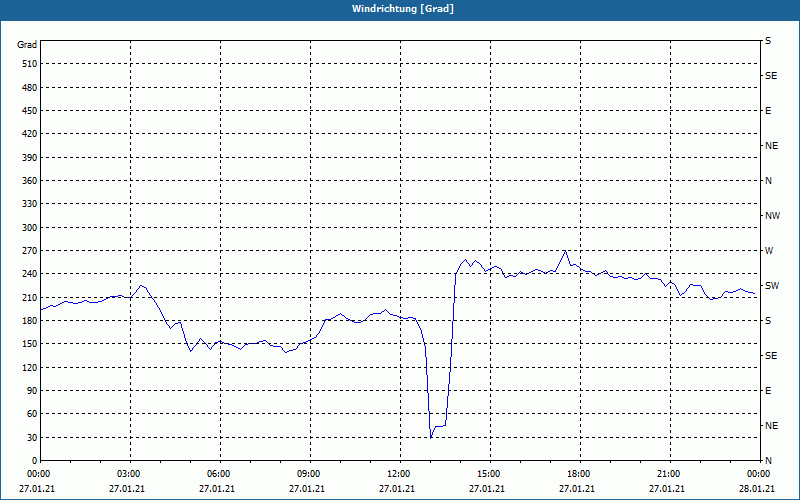Select the 120 y-axis value
The height and width of the screenshot is (500, 800).
(x=30, y=367)
